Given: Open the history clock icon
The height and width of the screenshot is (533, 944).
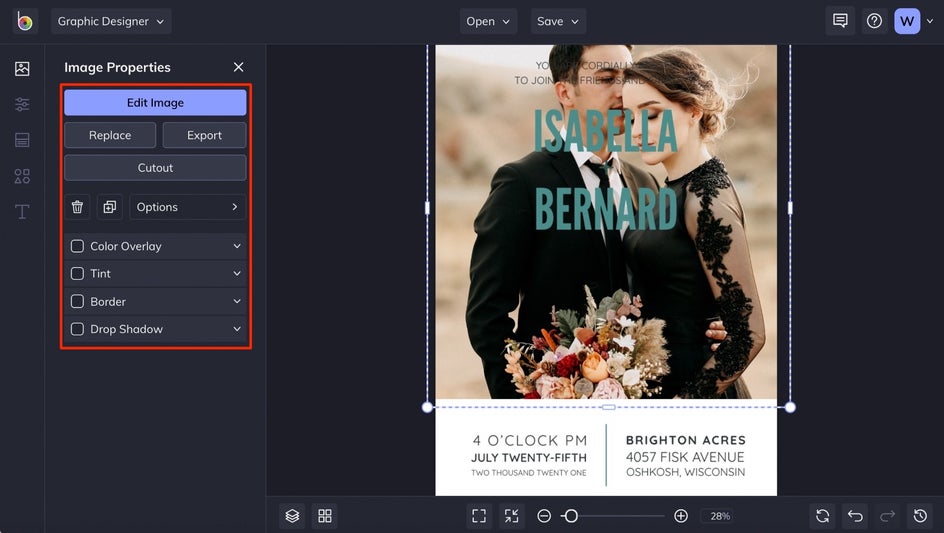Looking at the screenshot, I should (920, 516).
